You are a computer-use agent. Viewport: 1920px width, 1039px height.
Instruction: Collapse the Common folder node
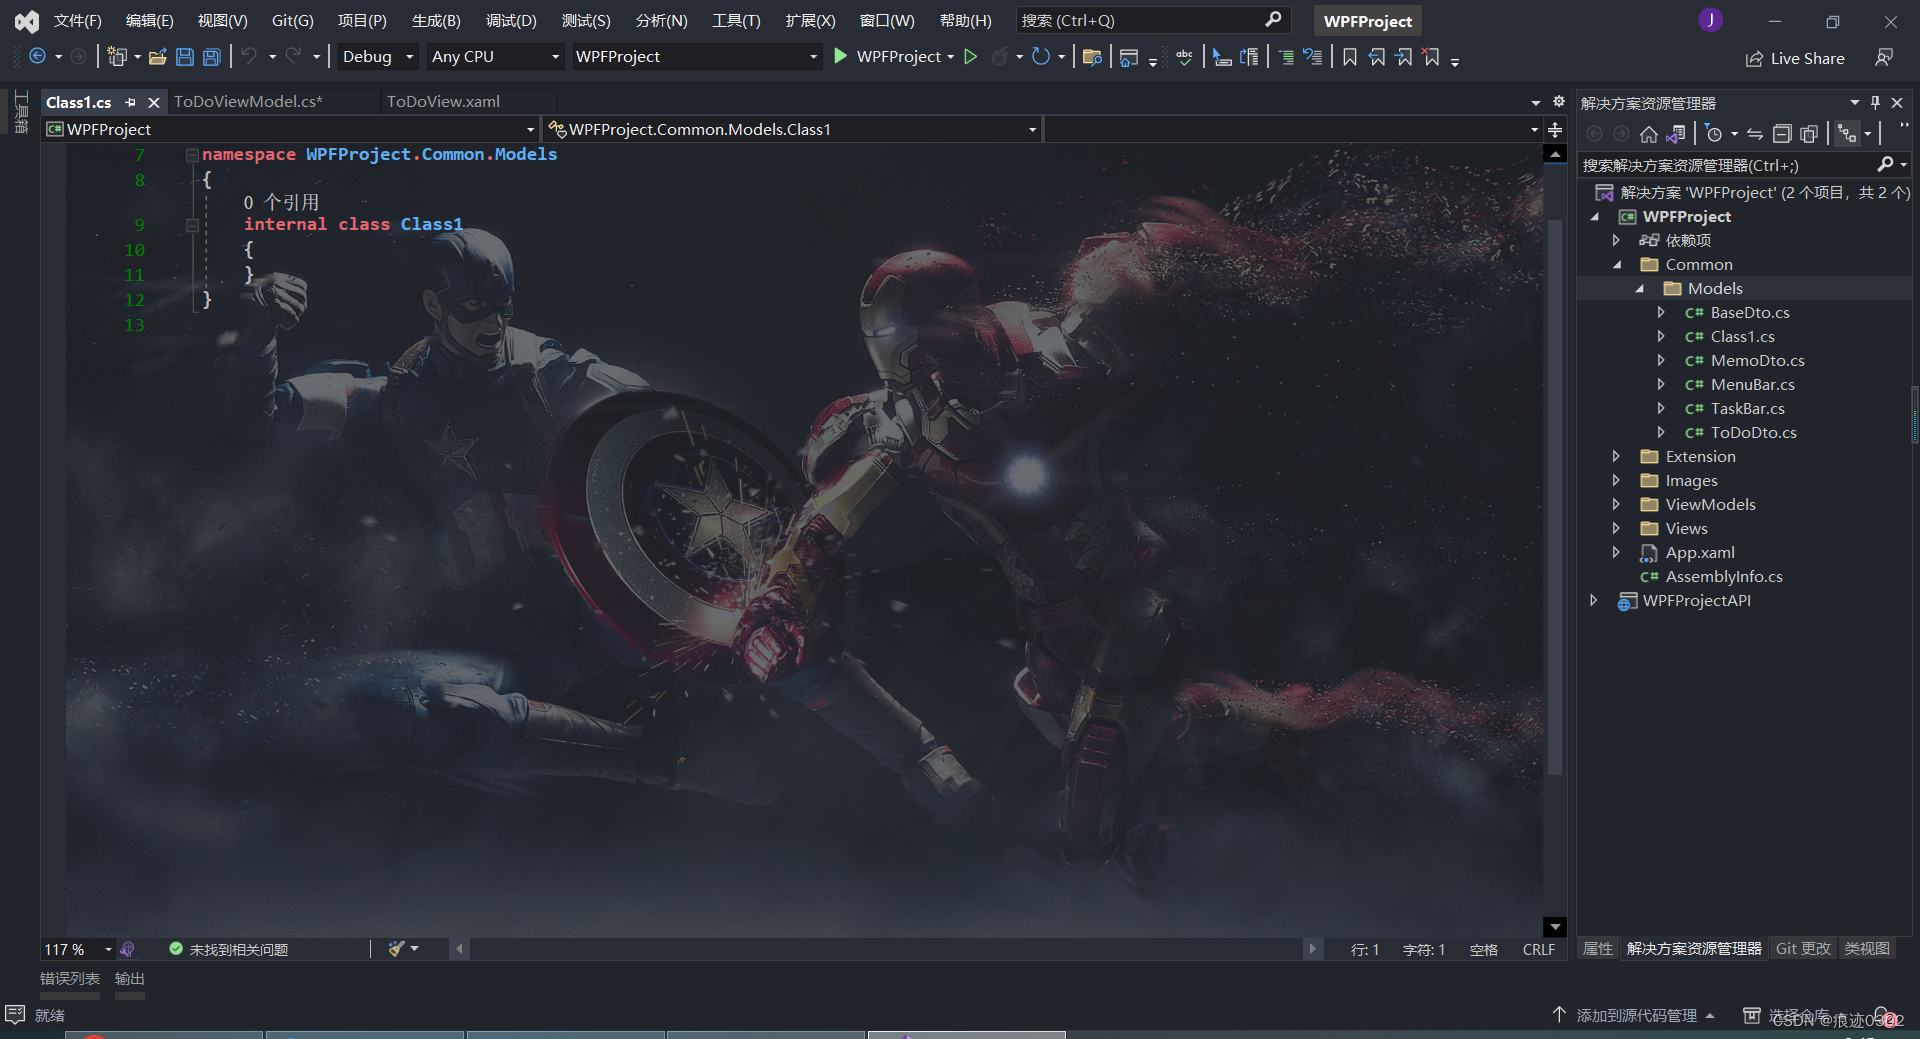1617,264
